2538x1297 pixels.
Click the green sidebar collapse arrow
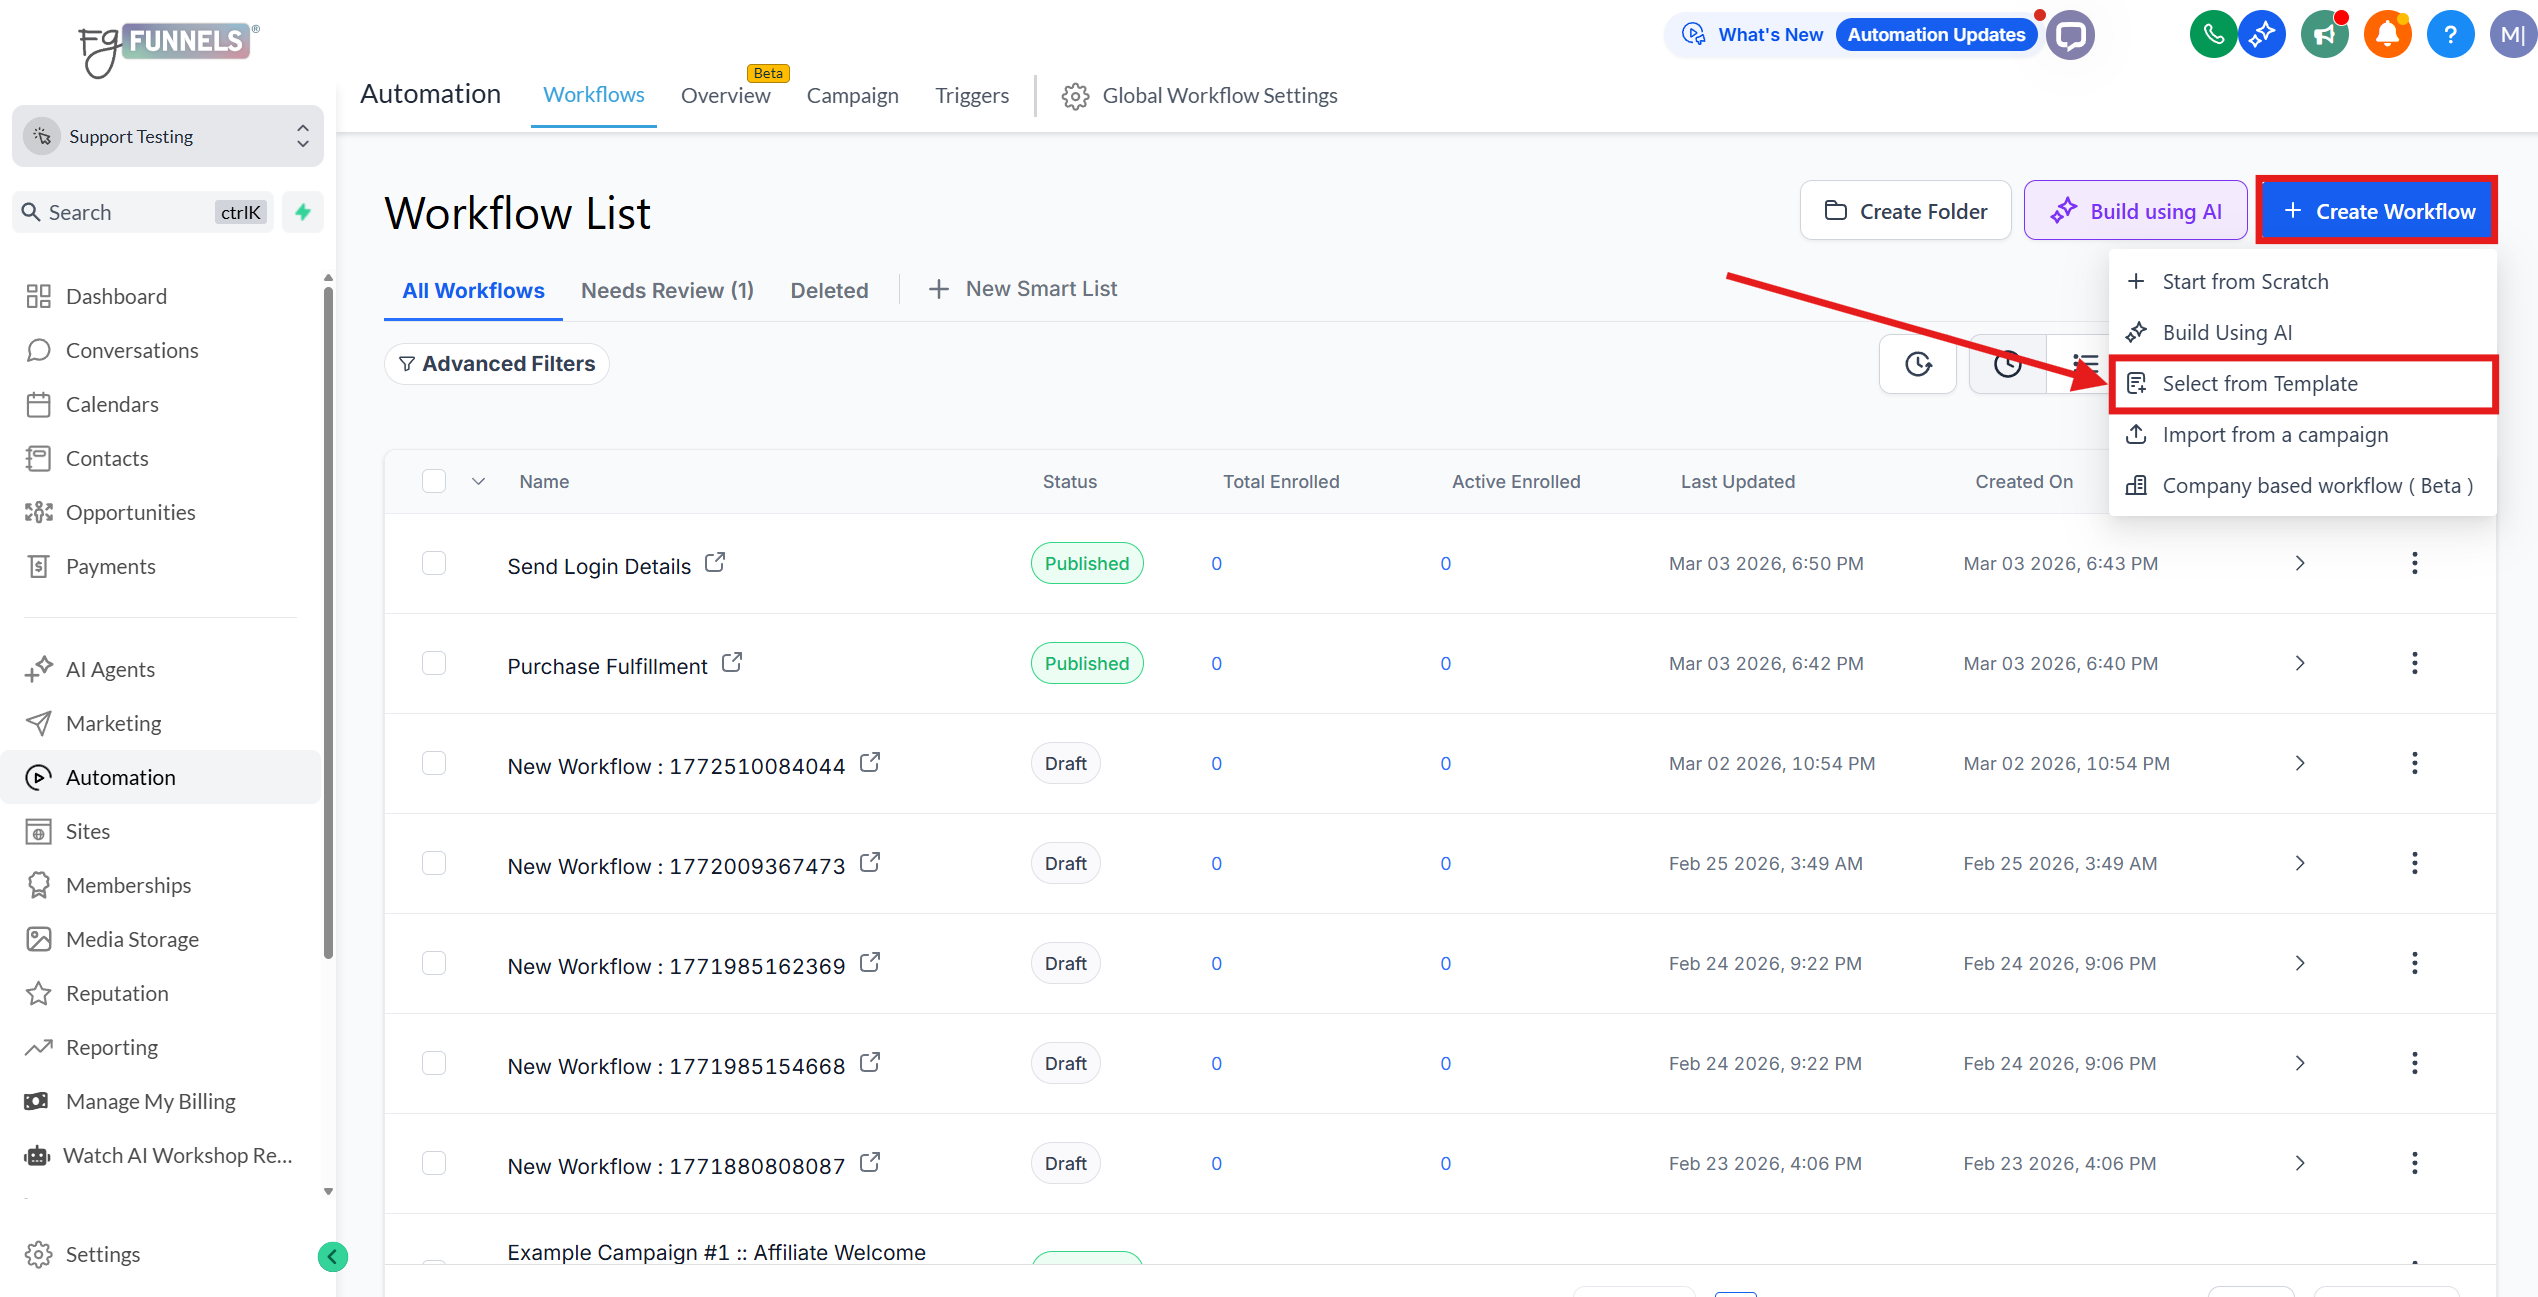[x=333, y=1256]
